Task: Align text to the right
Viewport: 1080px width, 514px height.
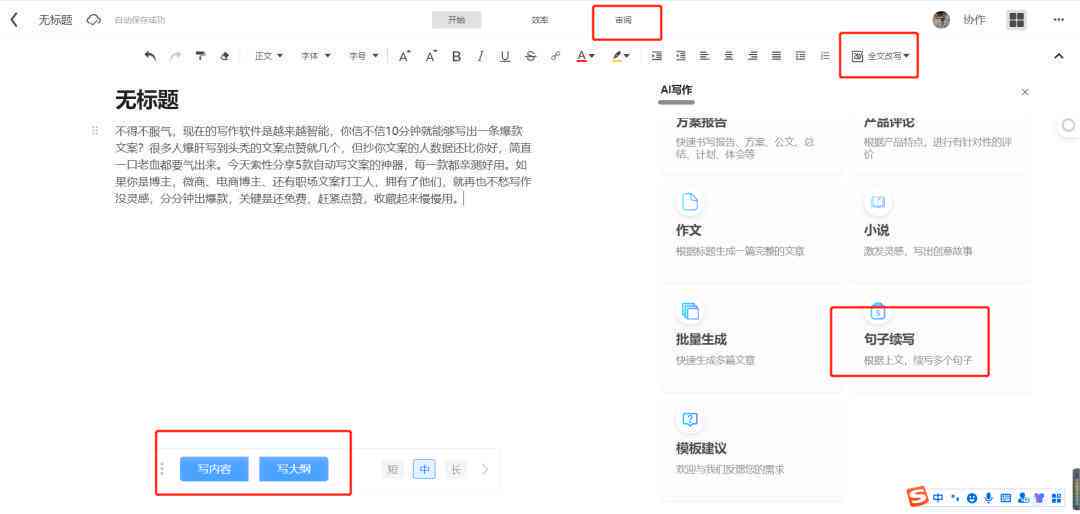Action: tap(753, 56)
